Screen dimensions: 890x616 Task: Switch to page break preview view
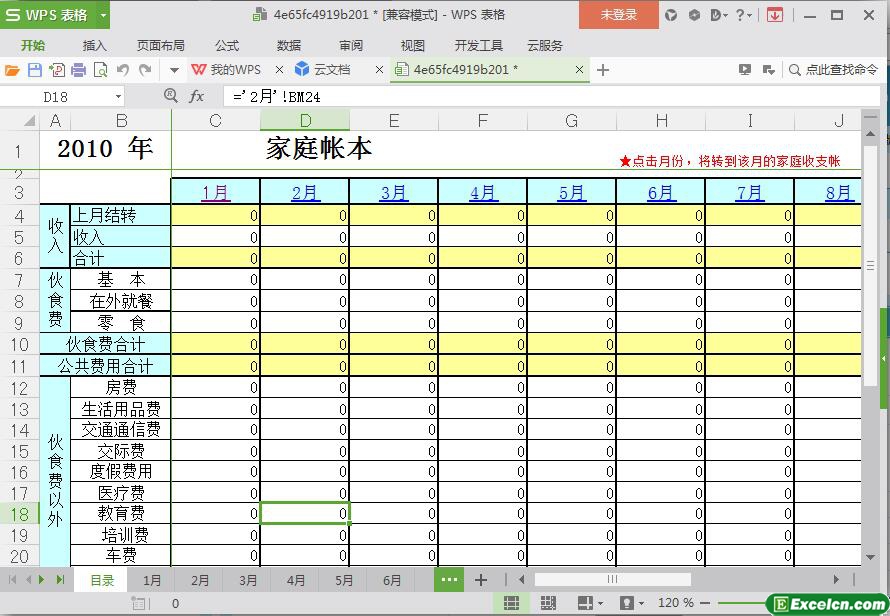(x=548, y=603)
